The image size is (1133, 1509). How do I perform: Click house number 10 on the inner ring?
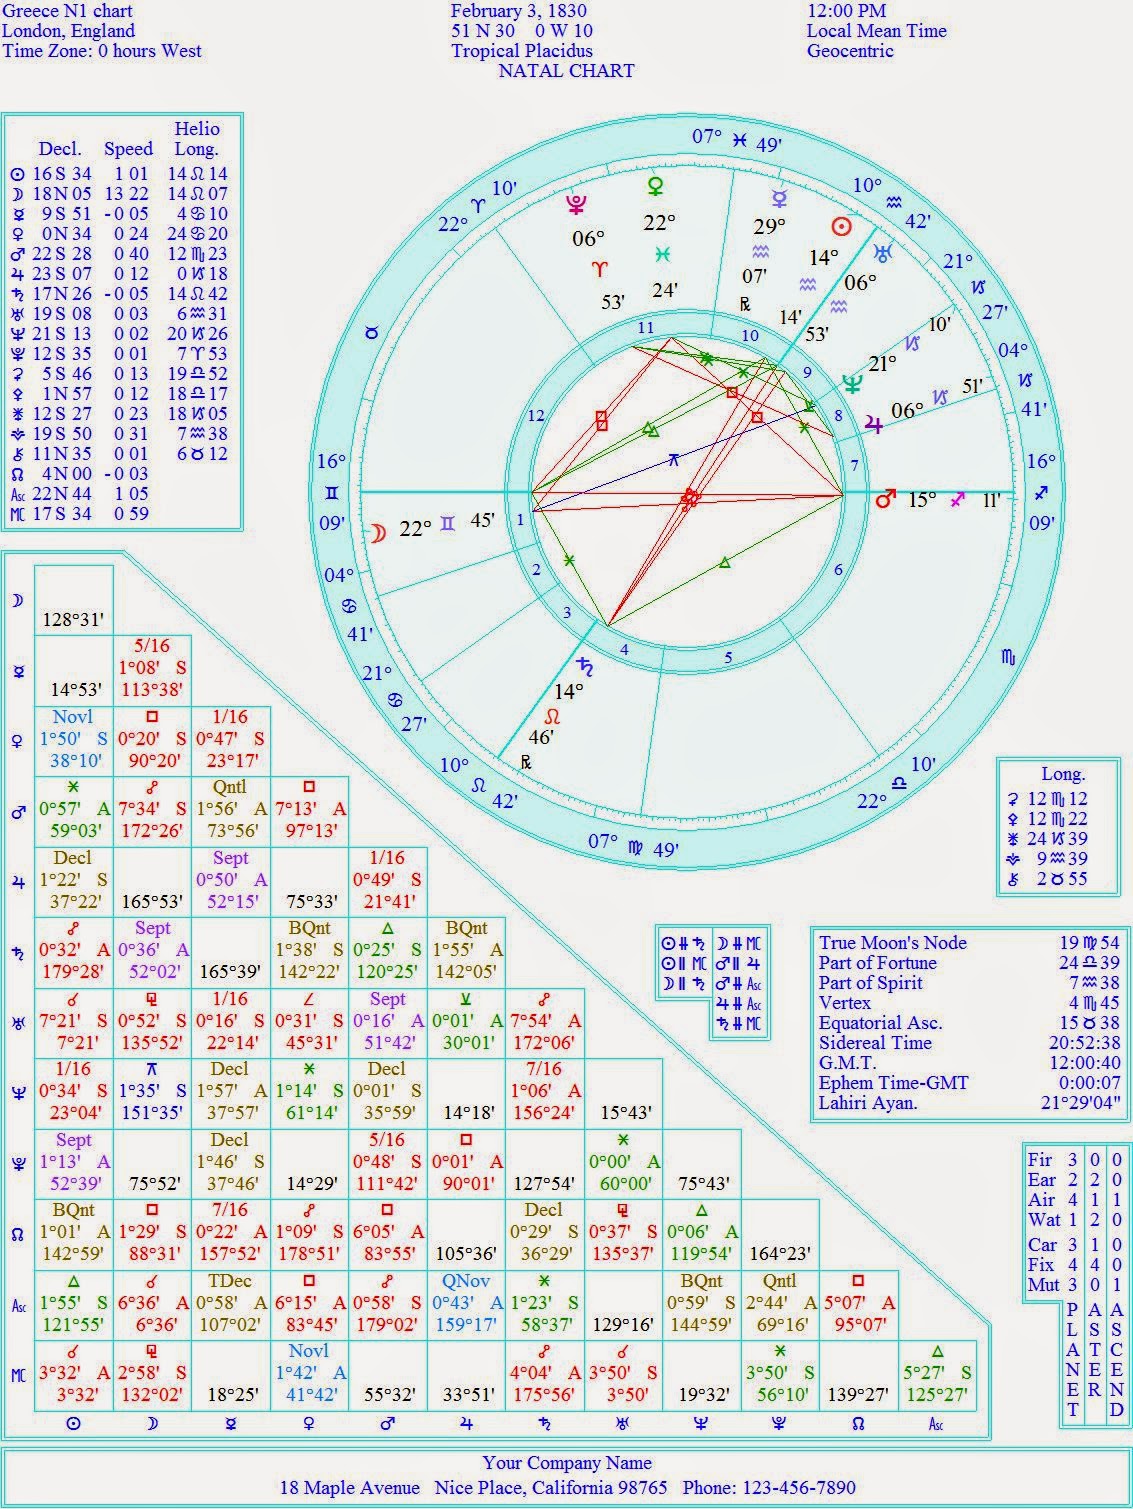click(x=749, y=336)
